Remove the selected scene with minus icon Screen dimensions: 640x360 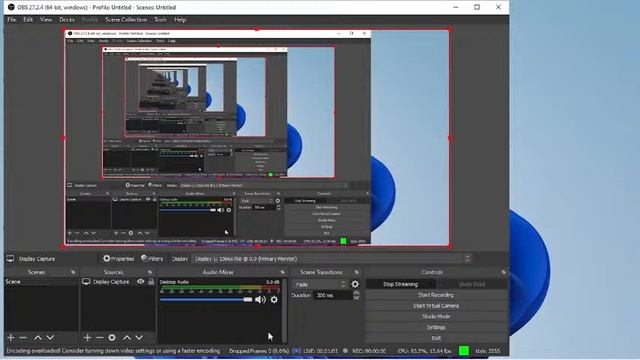point(23,338)
